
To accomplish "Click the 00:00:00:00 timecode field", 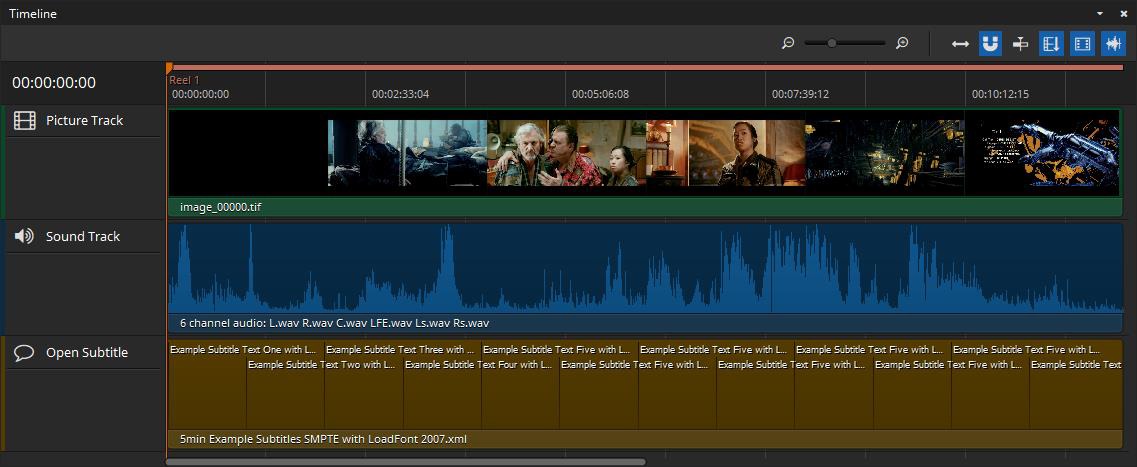I will (54, 83).
